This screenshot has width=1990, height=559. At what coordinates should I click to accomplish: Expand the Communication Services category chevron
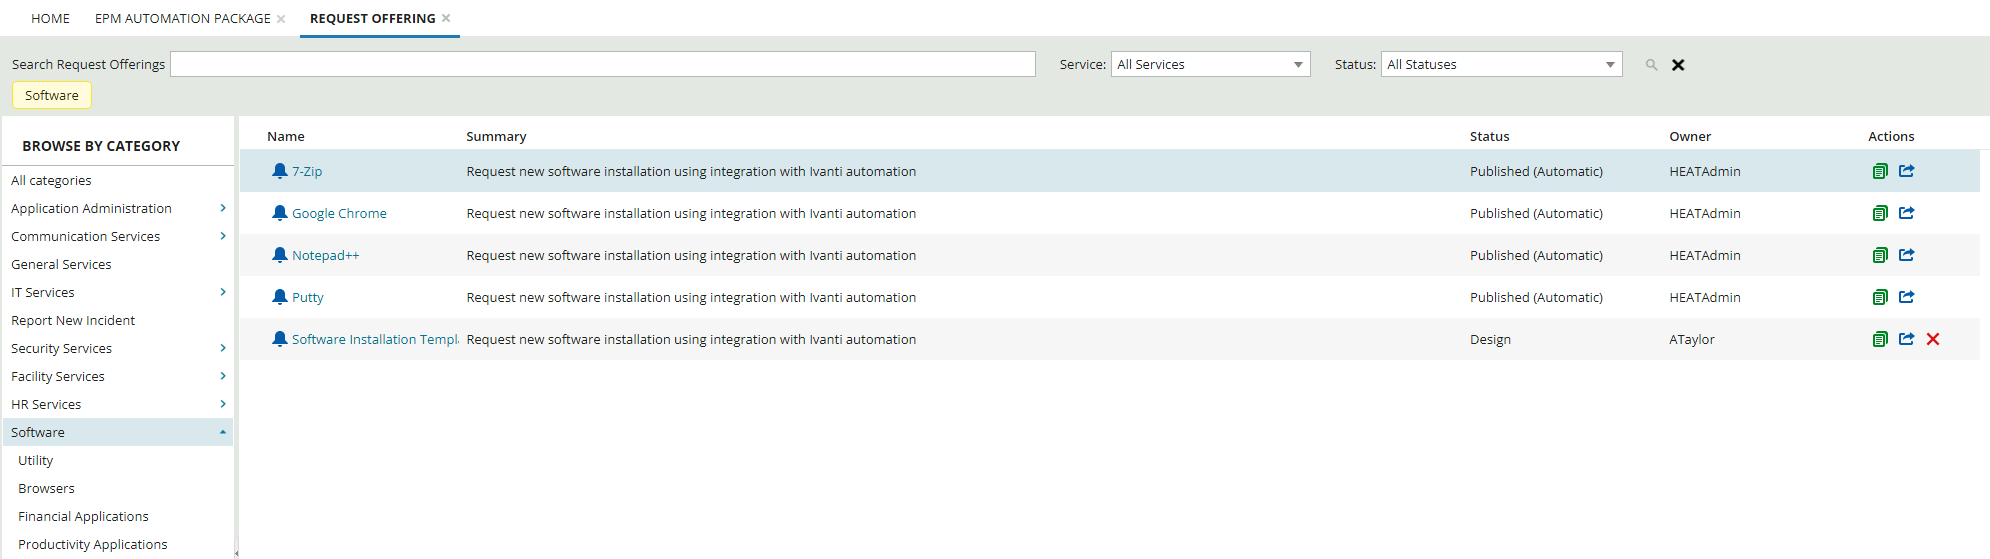point(223,236)
